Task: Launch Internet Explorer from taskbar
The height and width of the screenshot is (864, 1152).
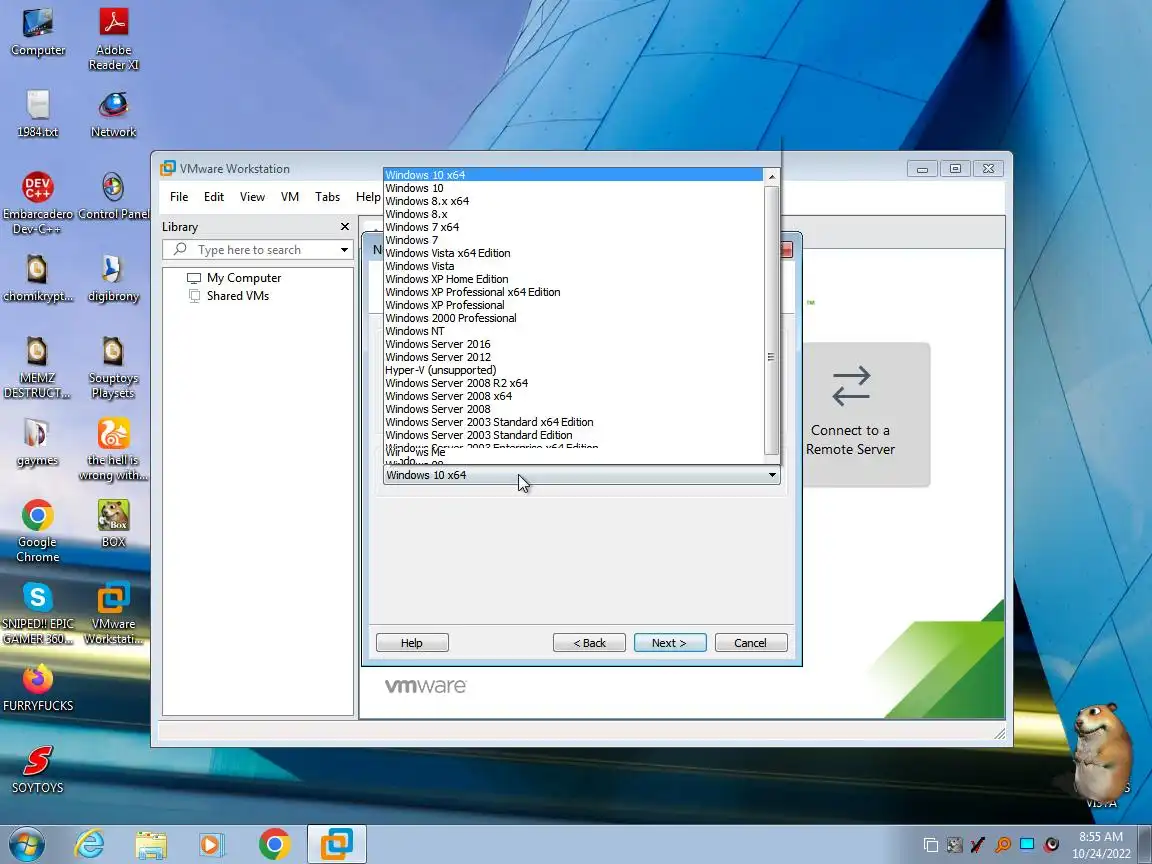Action: coord(89,844)
